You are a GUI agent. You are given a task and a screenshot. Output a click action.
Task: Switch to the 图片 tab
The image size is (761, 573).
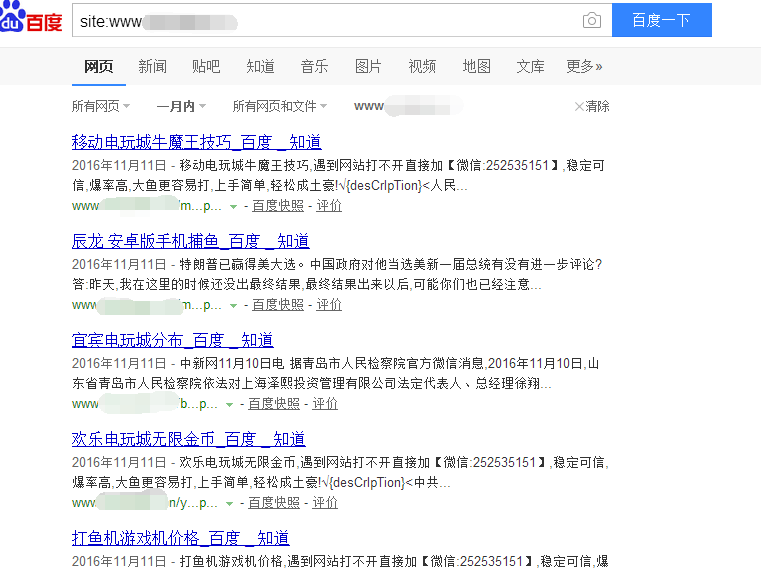tap(368, 67)
